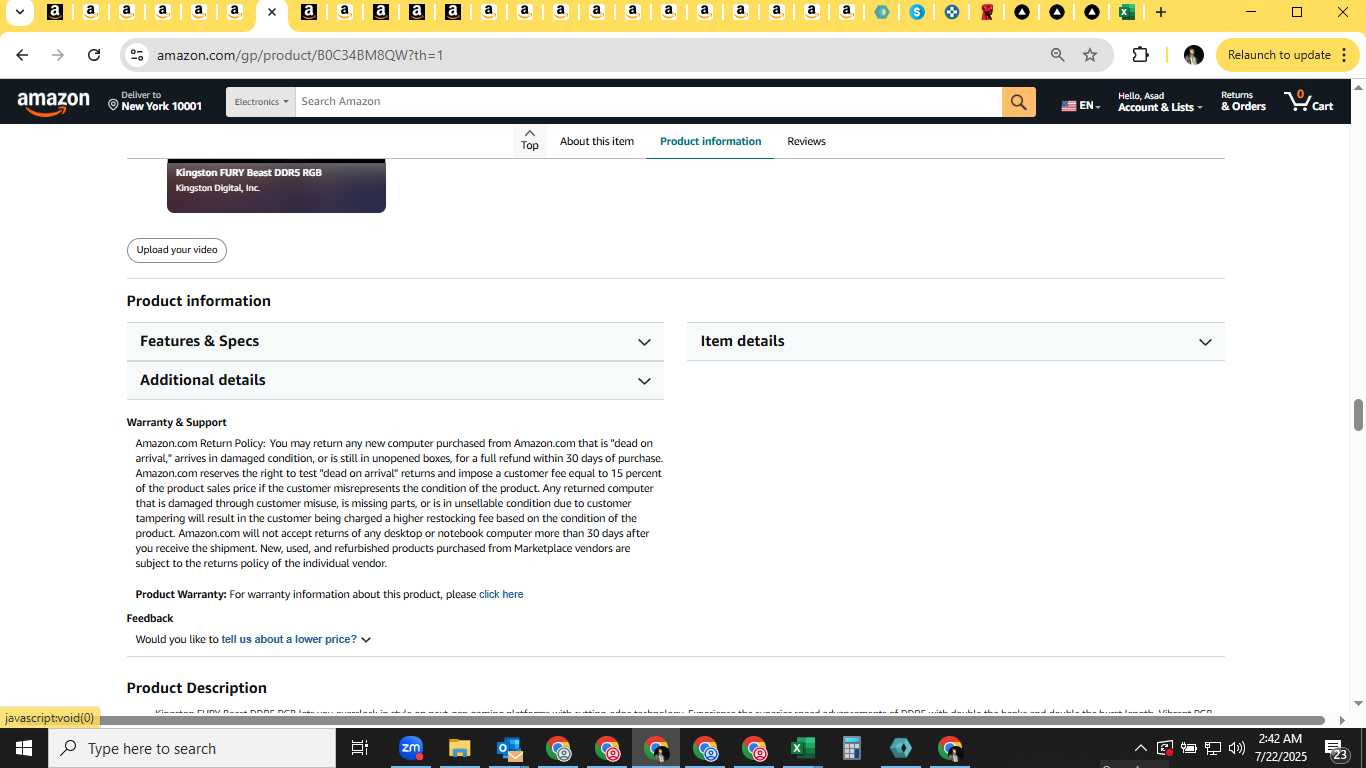The height and width of the screenshot is (768, 1366).
Task: Jump to Top of the page
Action: [529, 140]
